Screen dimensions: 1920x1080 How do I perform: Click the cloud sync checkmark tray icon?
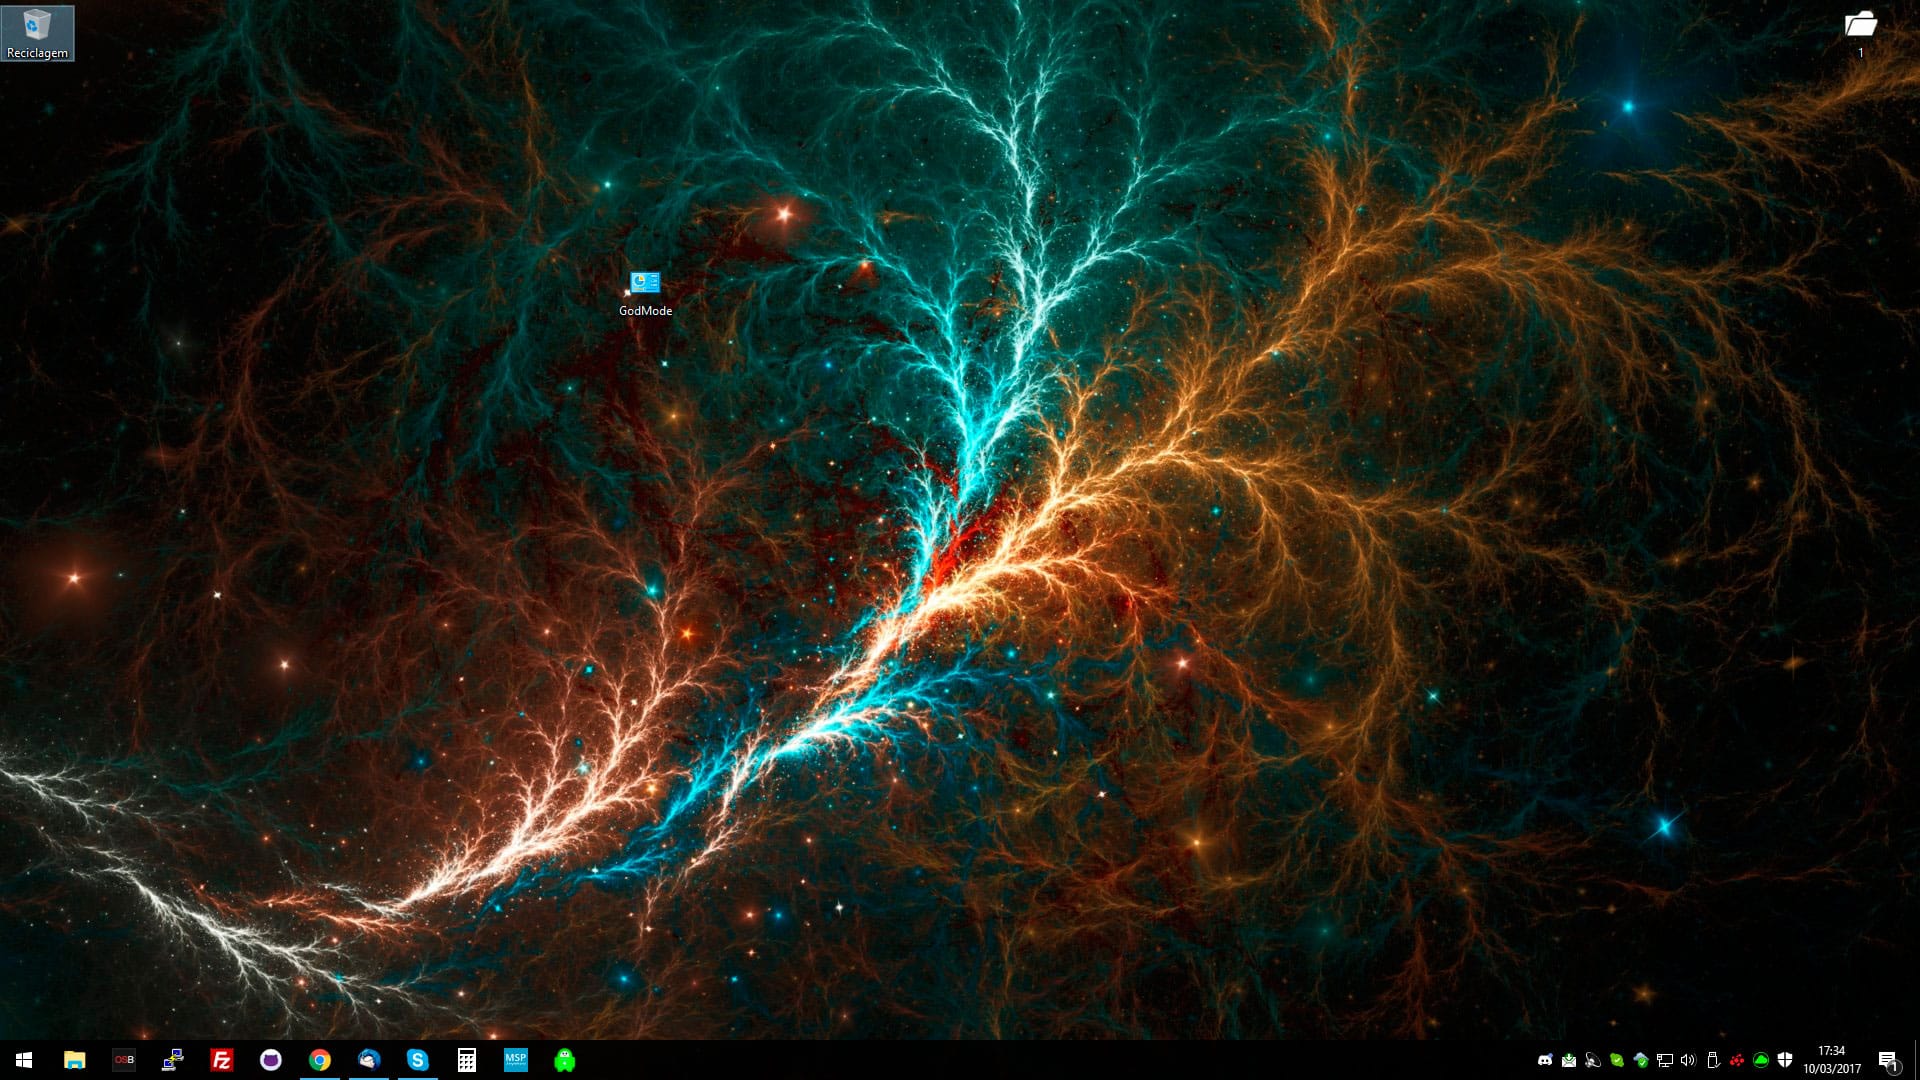click(x=1641, y=1060)
